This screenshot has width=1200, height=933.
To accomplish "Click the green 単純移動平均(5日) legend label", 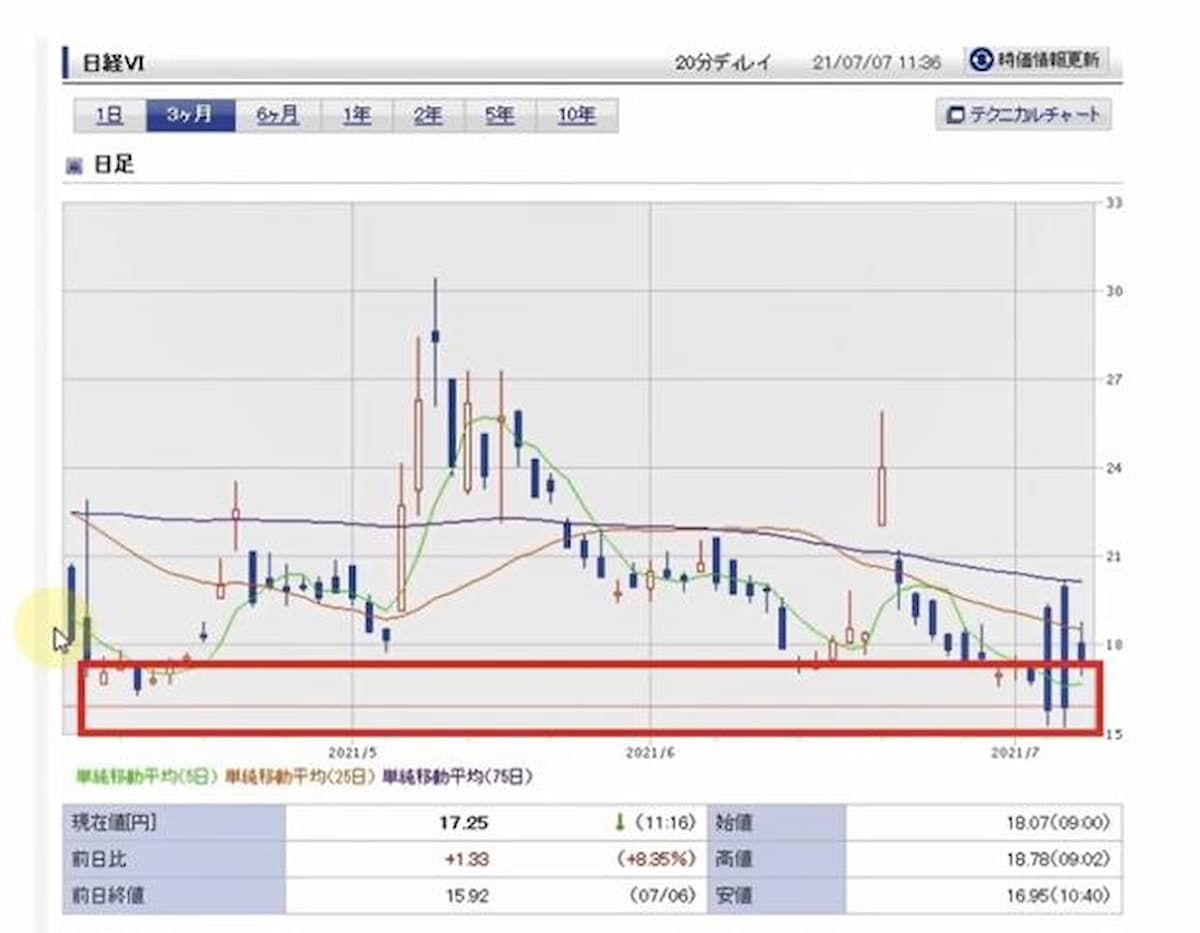I will tap(147, 776).
